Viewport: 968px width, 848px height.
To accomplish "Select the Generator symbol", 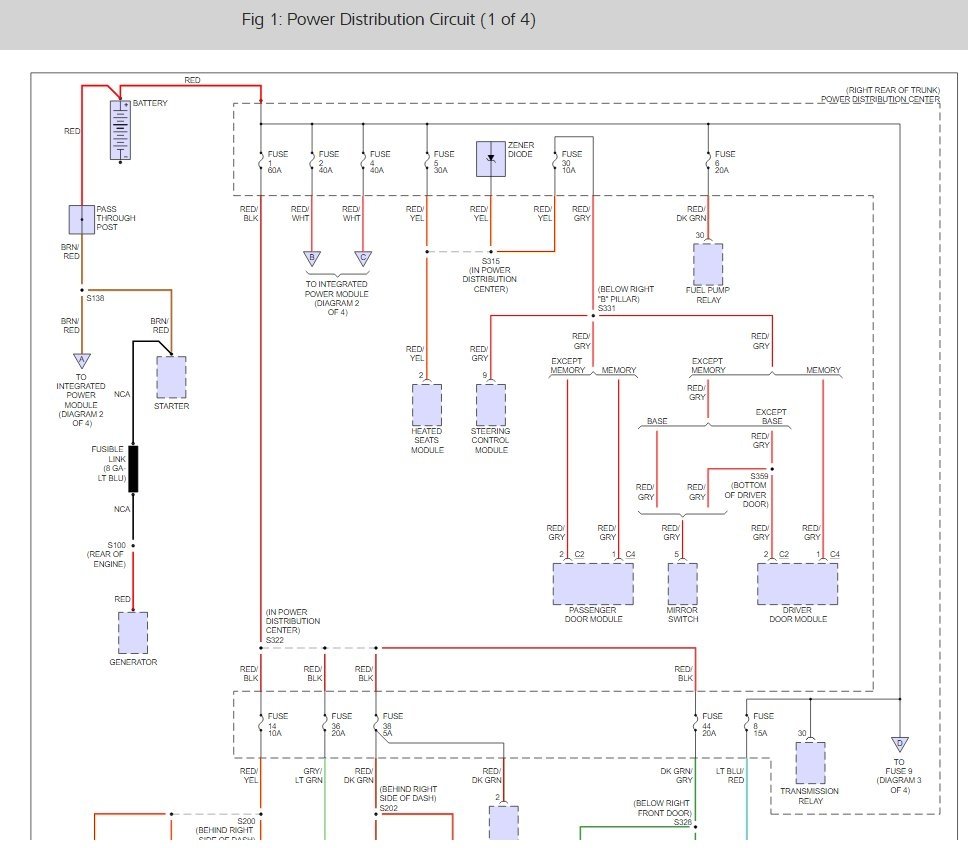I will tap(132, 632).
